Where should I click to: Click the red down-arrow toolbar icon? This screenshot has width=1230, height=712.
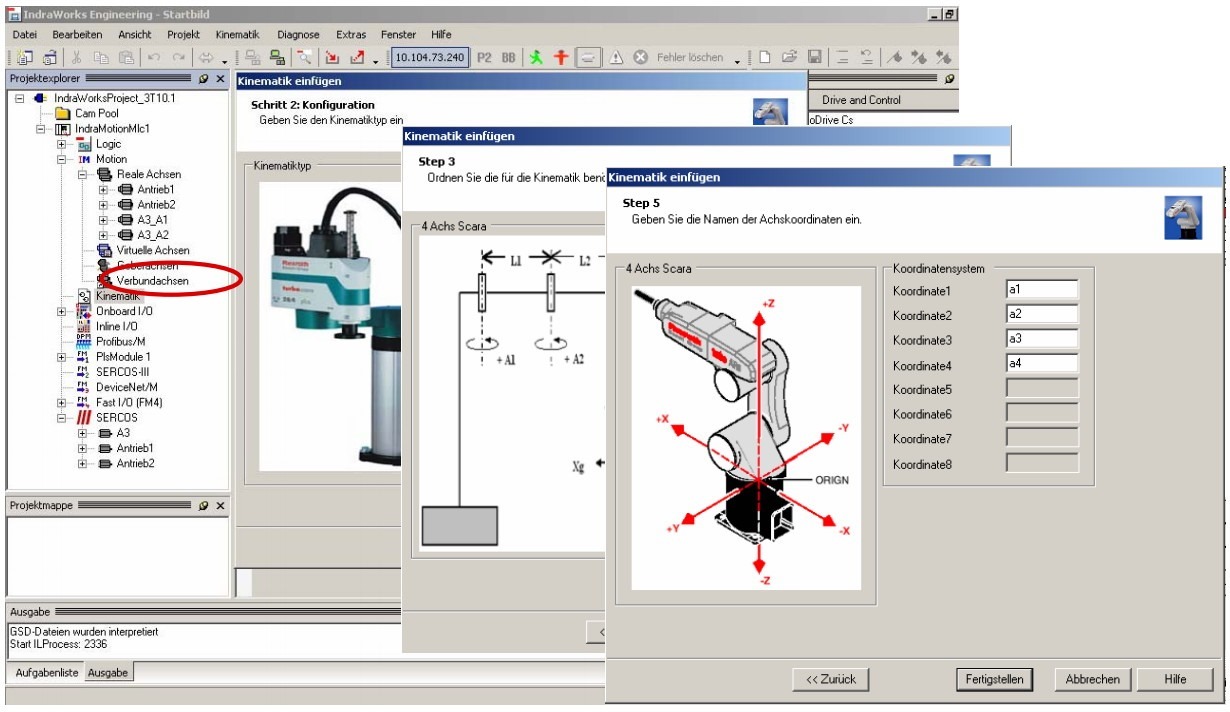coord(333,58)
